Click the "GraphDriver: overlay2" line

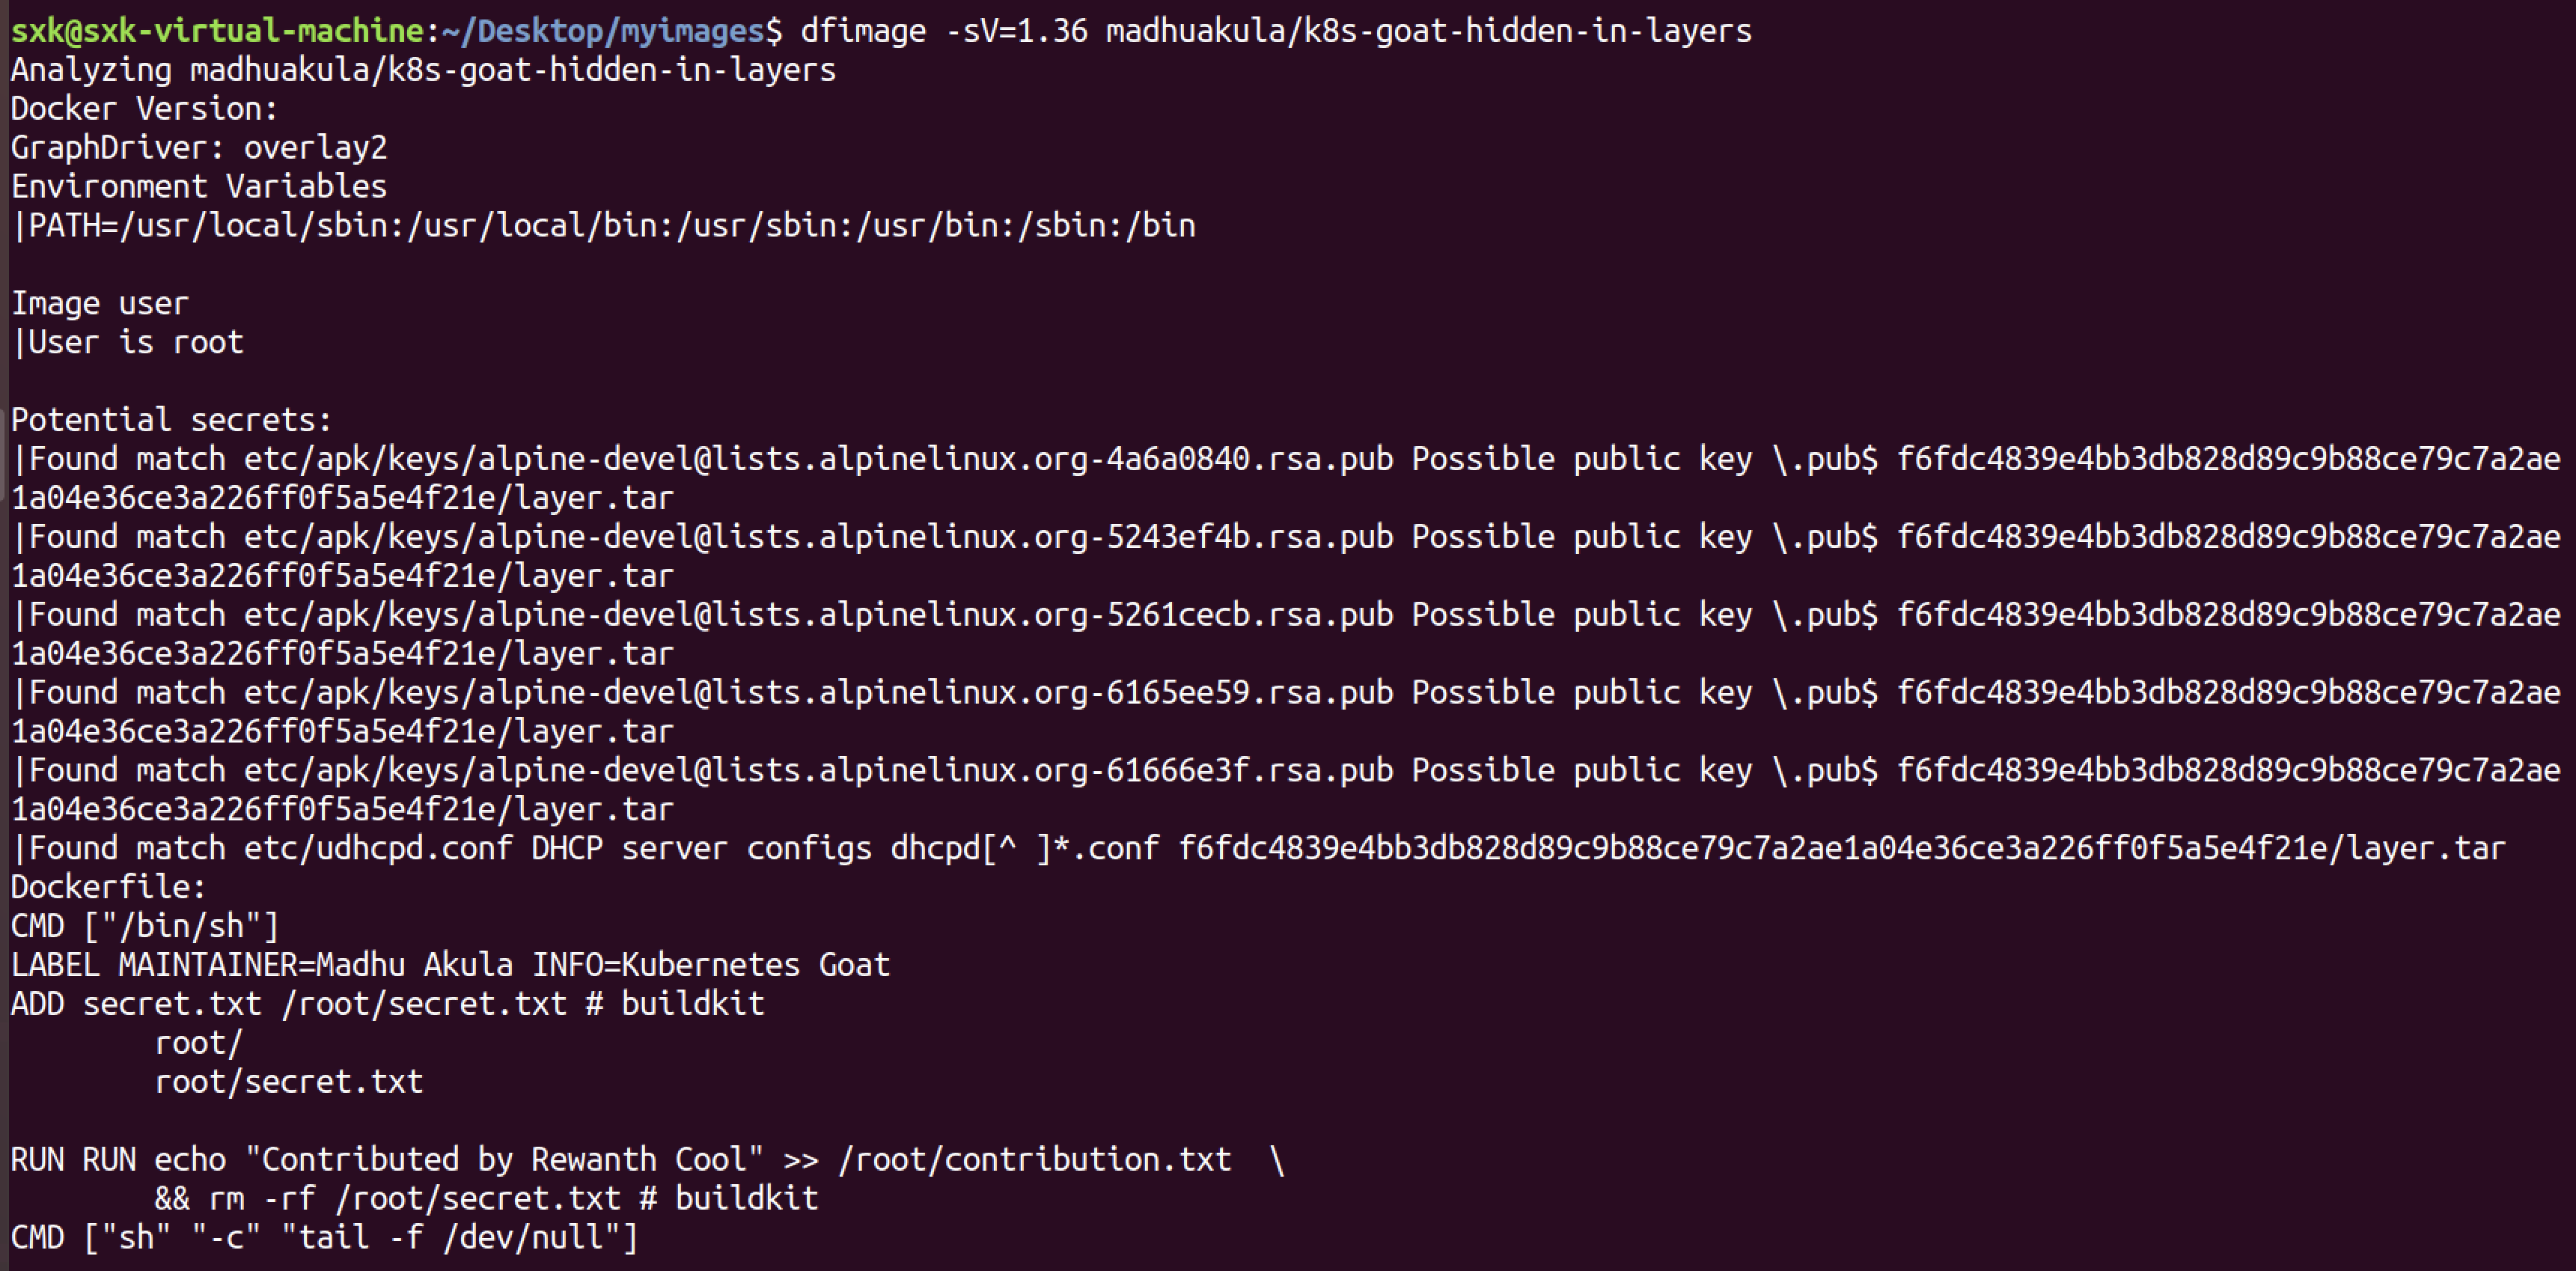(199, 148)
